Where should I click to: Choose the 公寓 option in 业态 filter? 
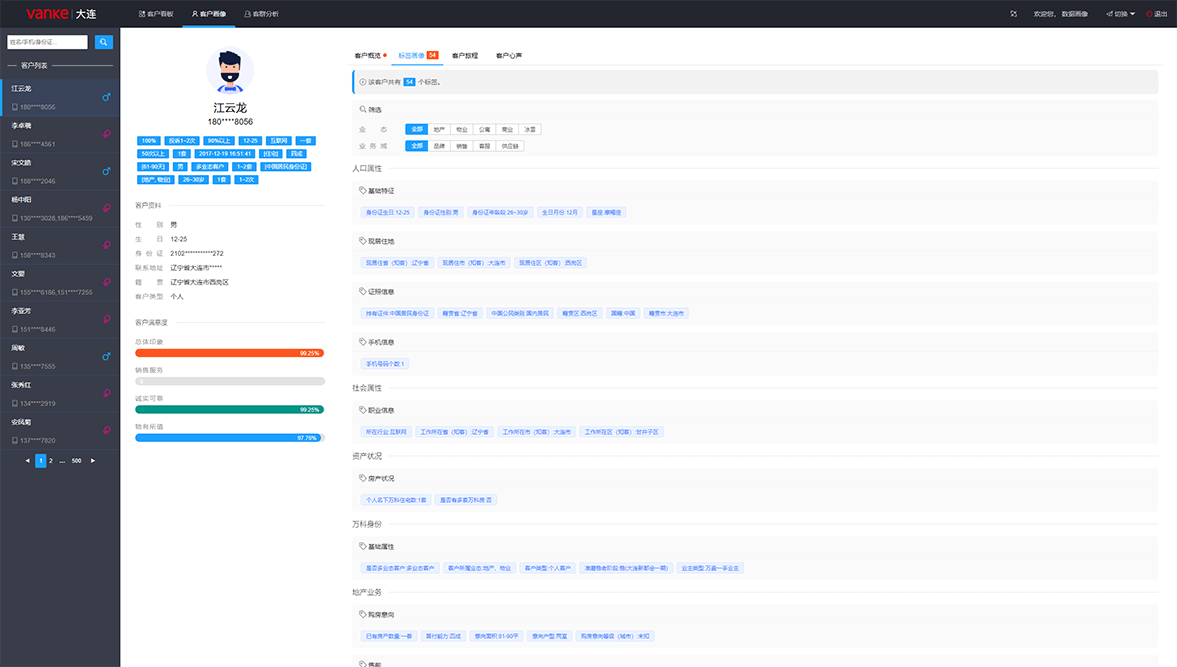pos(485,129)
